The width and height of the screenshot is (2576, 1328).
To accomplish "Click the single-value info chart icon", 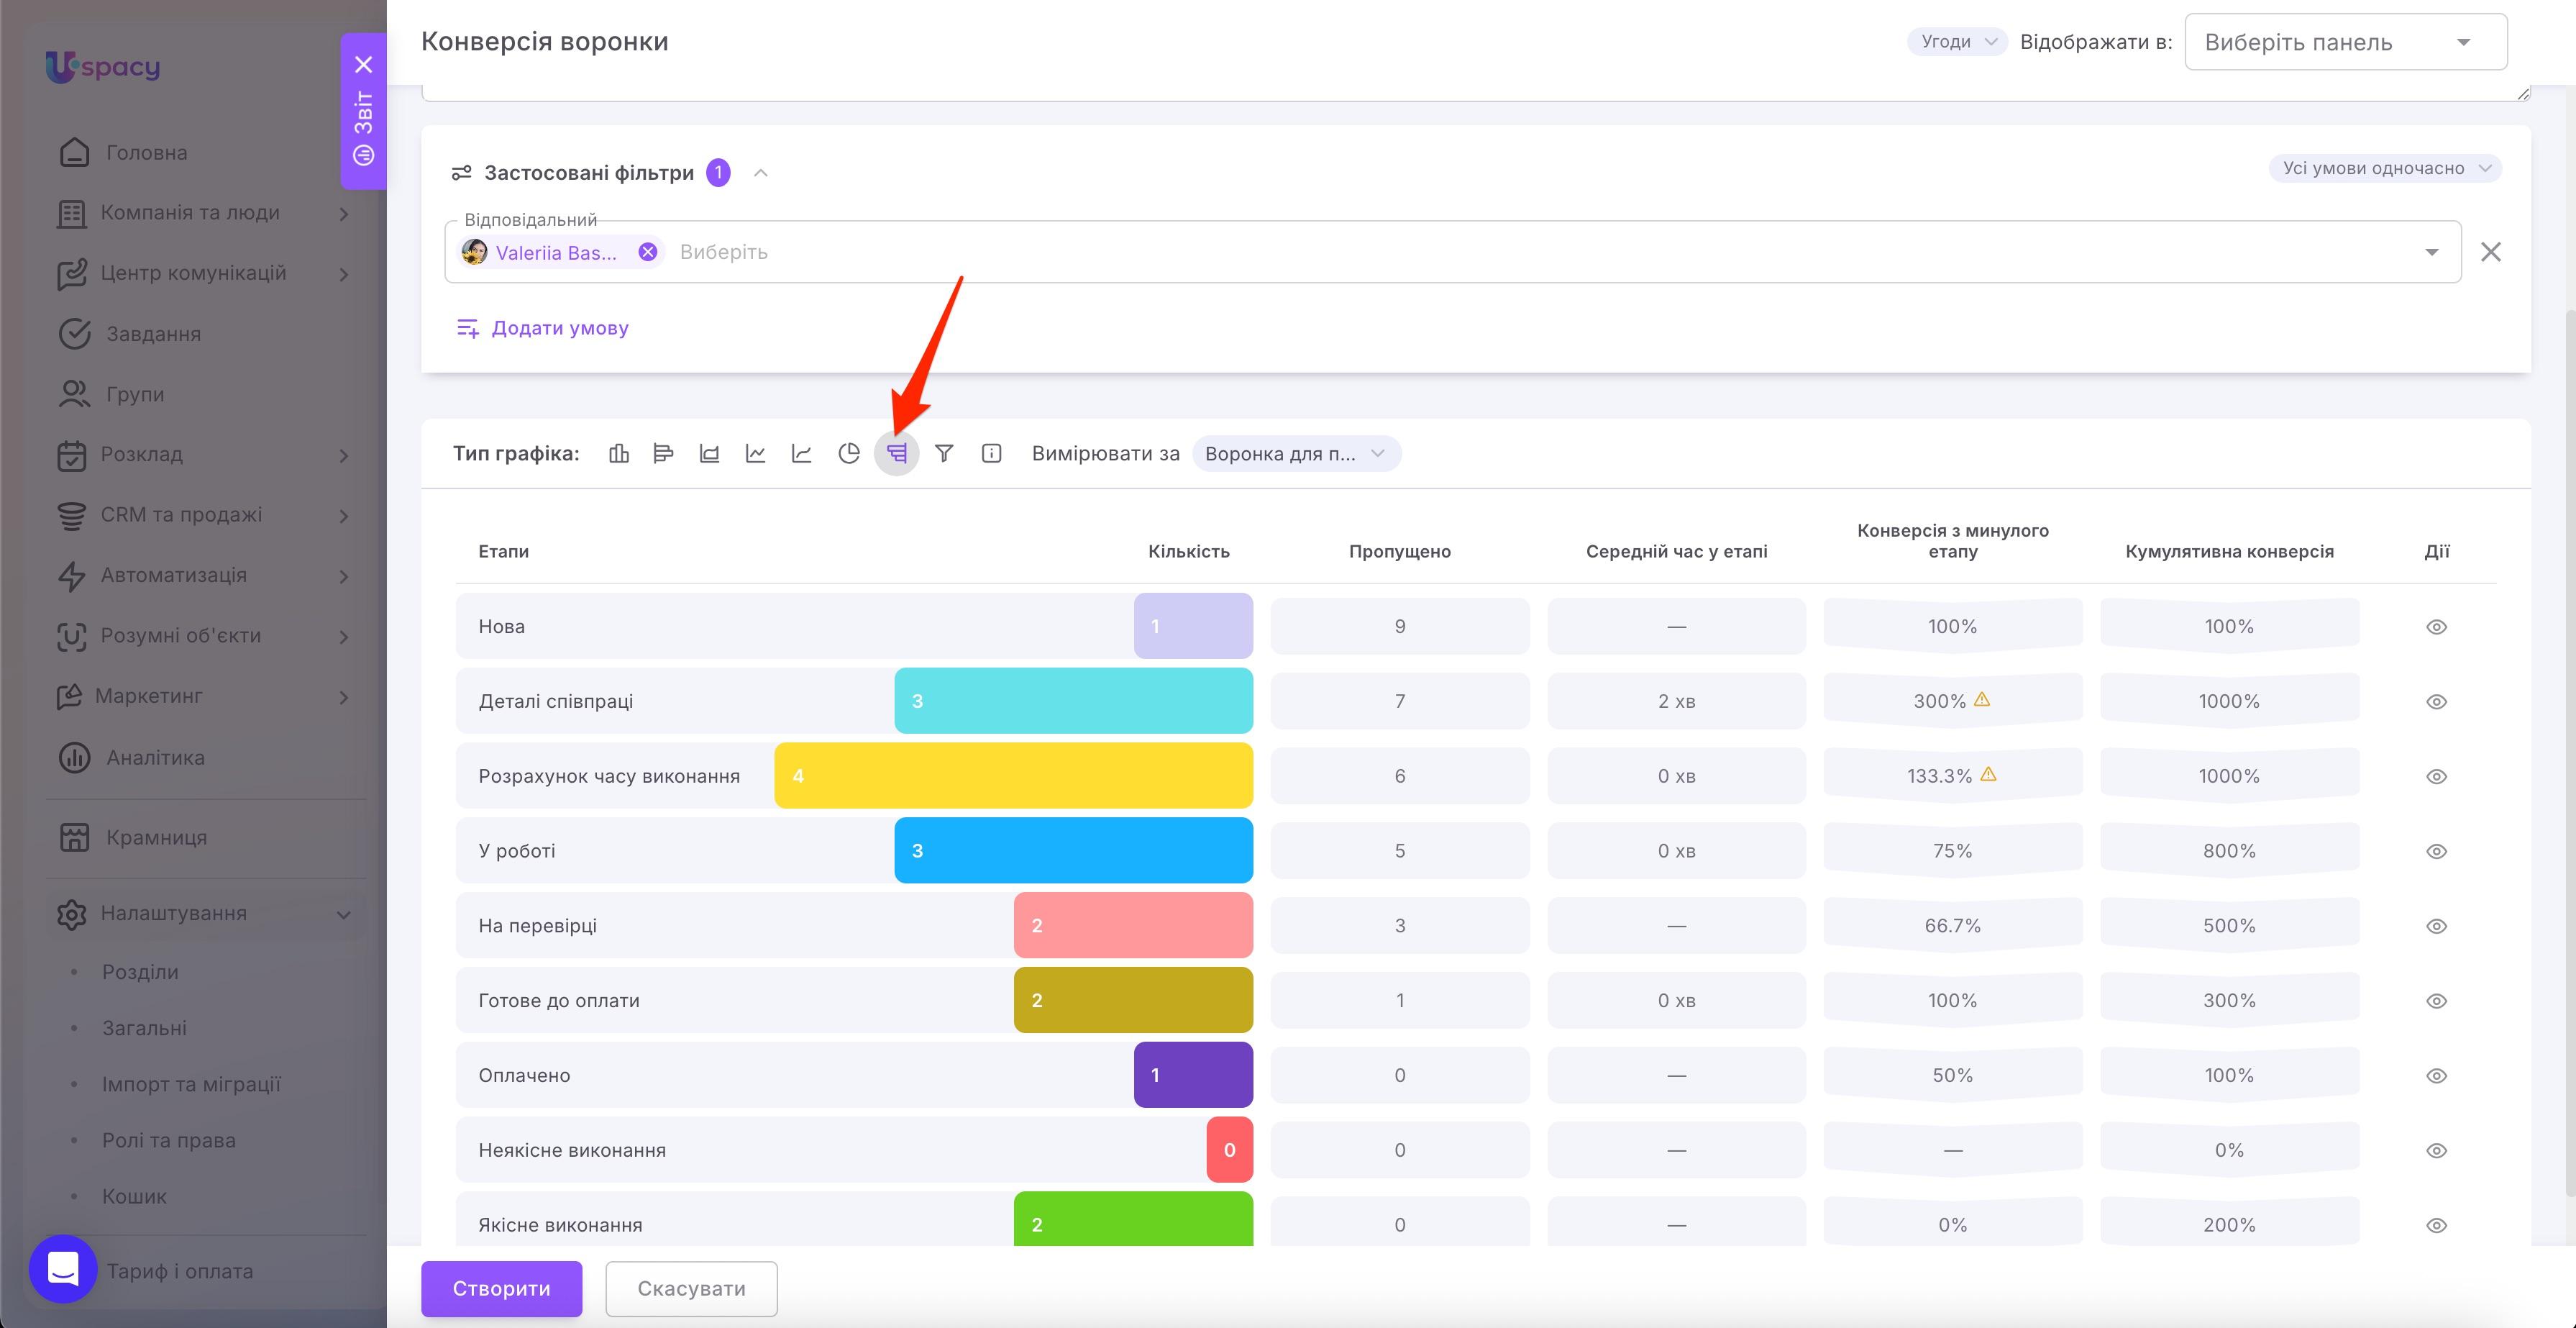I will [x=991, y=454].
